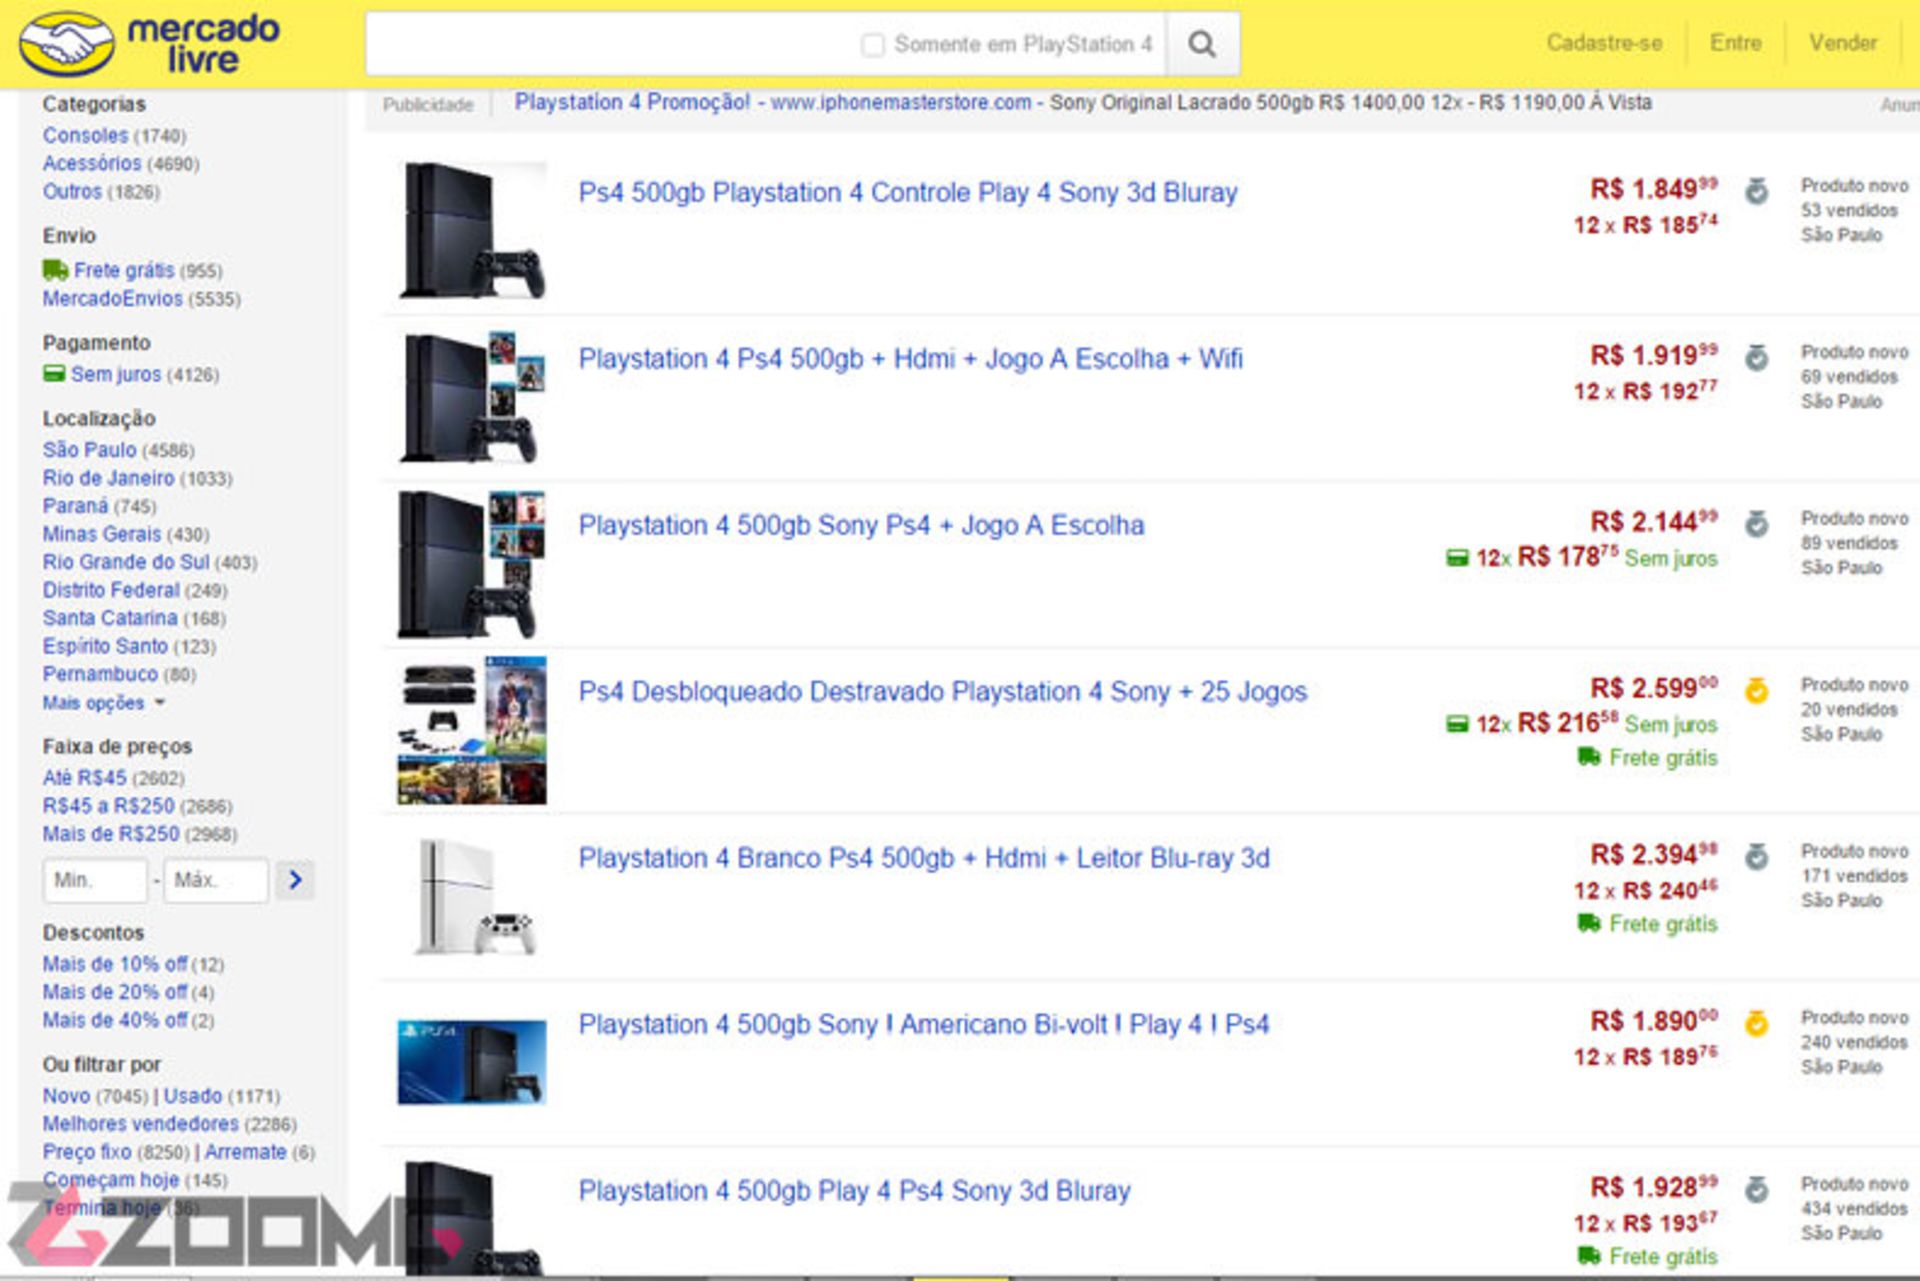Viewport: 1920px width, 1281px height.
Task: Filter by Usado condition
Action: pos(193,1096)
